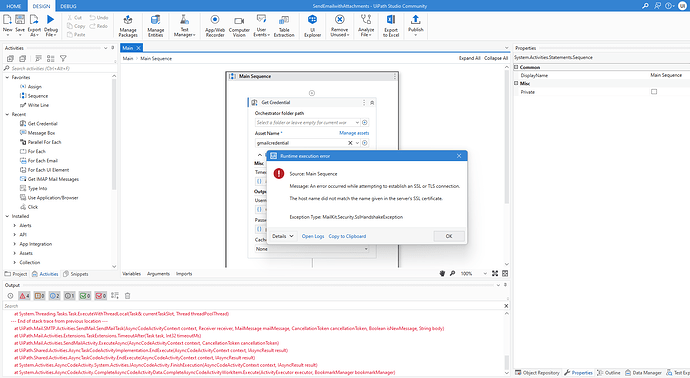Click Analyze File ribbon icon
This screenshot has height=378, width=690.
pyautogui.click(x=366, y=26)
